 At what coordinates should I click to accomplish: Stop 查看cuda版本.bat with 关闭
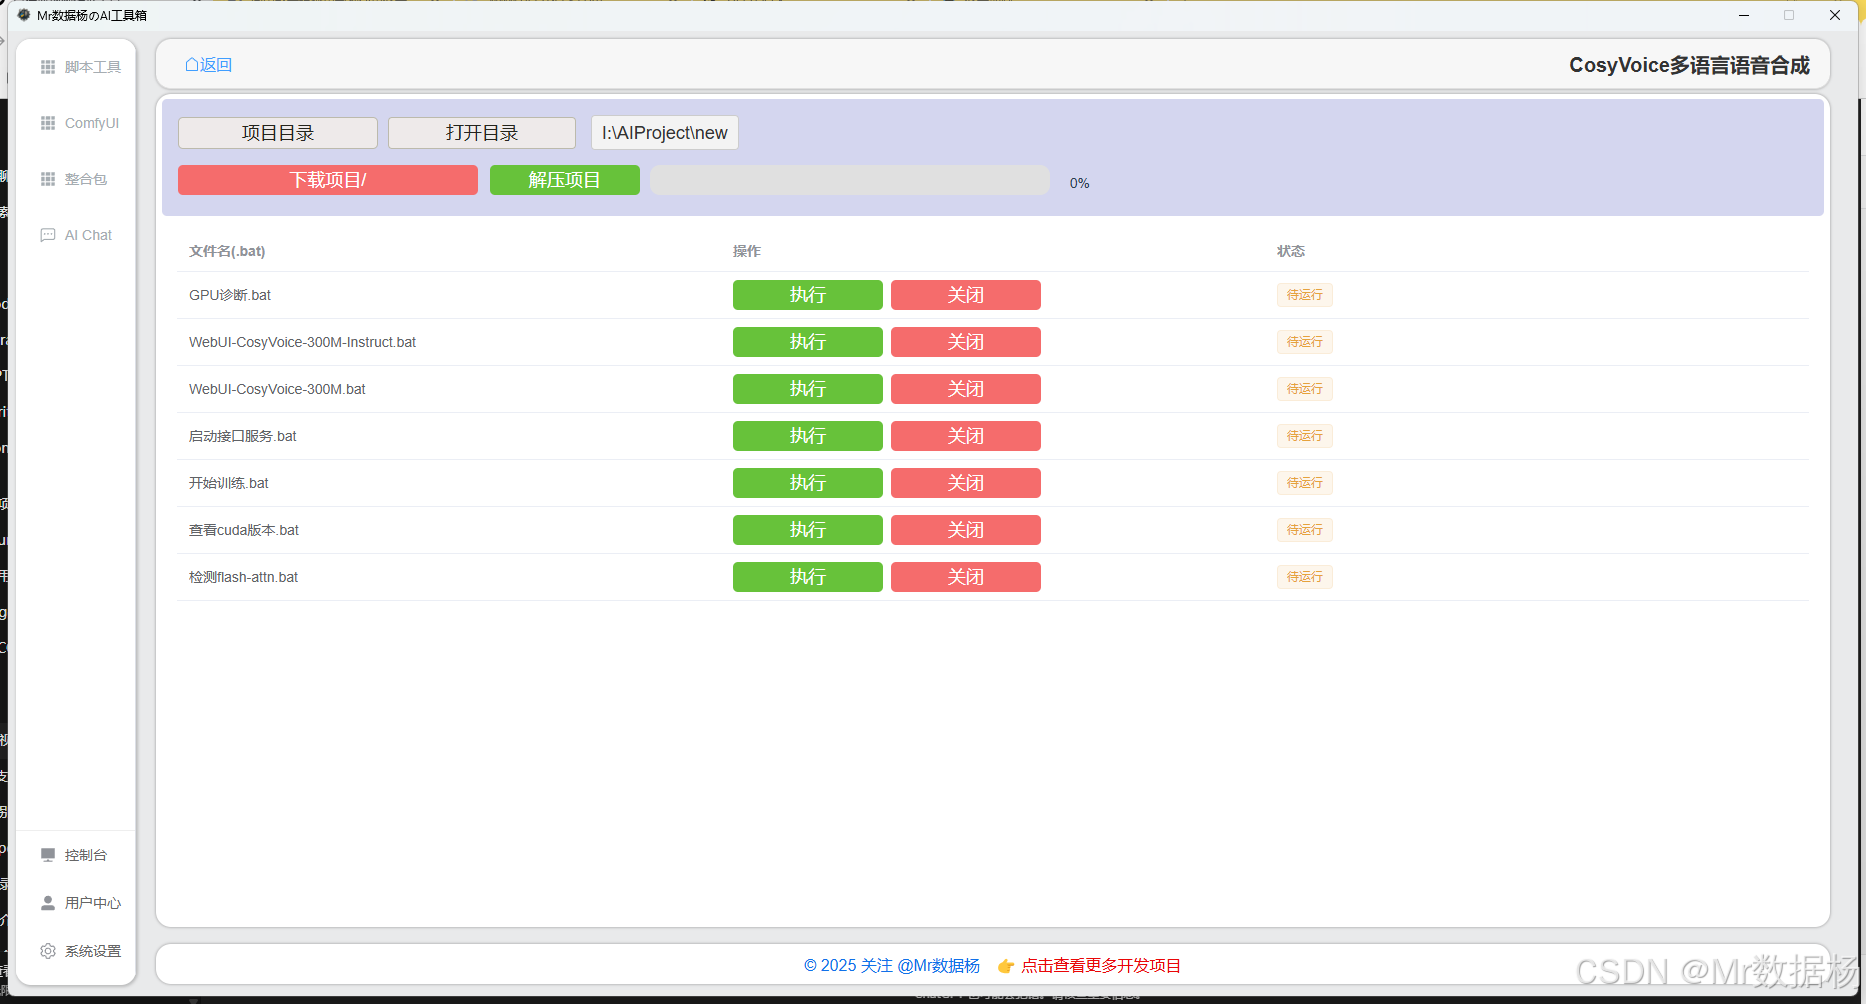966,530
